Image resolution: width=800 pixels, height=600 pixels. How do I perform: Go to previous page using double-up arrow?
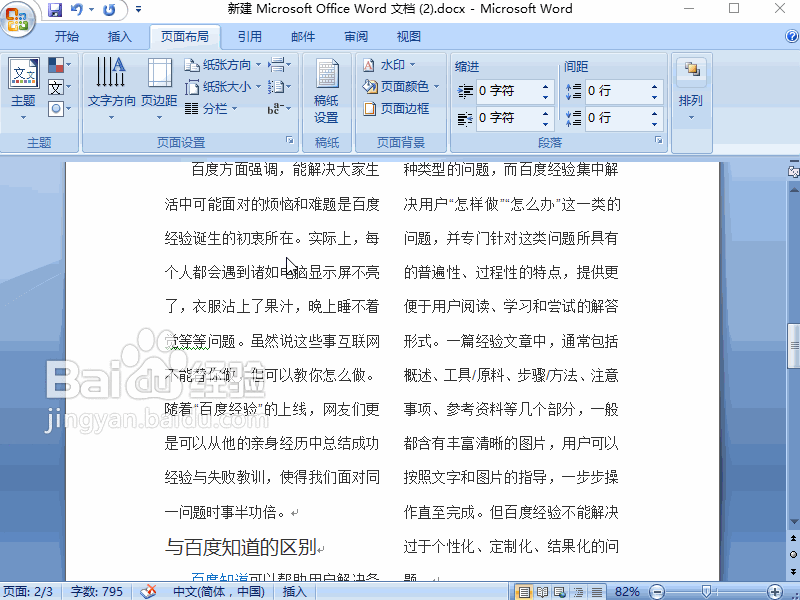(793, 538)
